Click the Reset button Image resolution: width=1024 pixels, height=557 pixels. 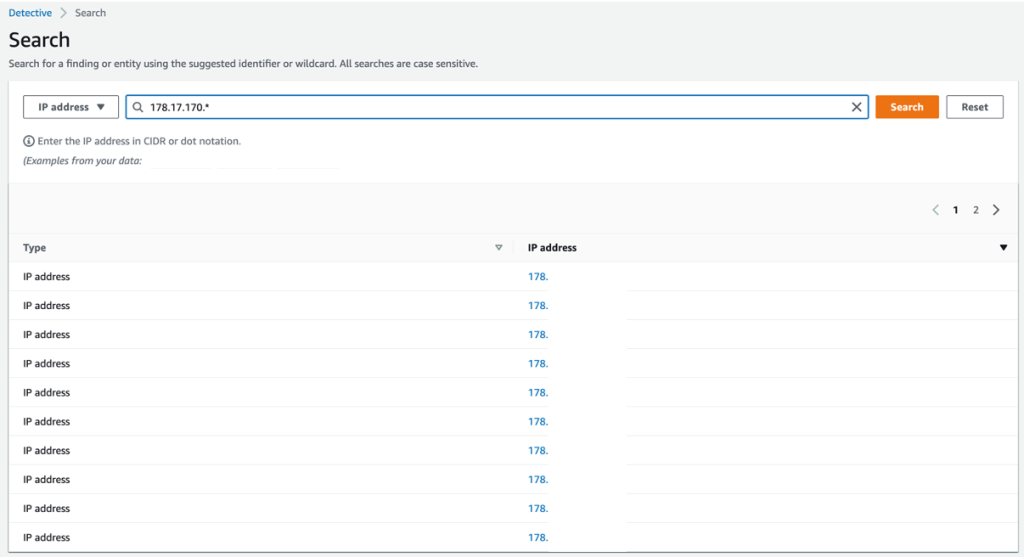click(974, 107)
